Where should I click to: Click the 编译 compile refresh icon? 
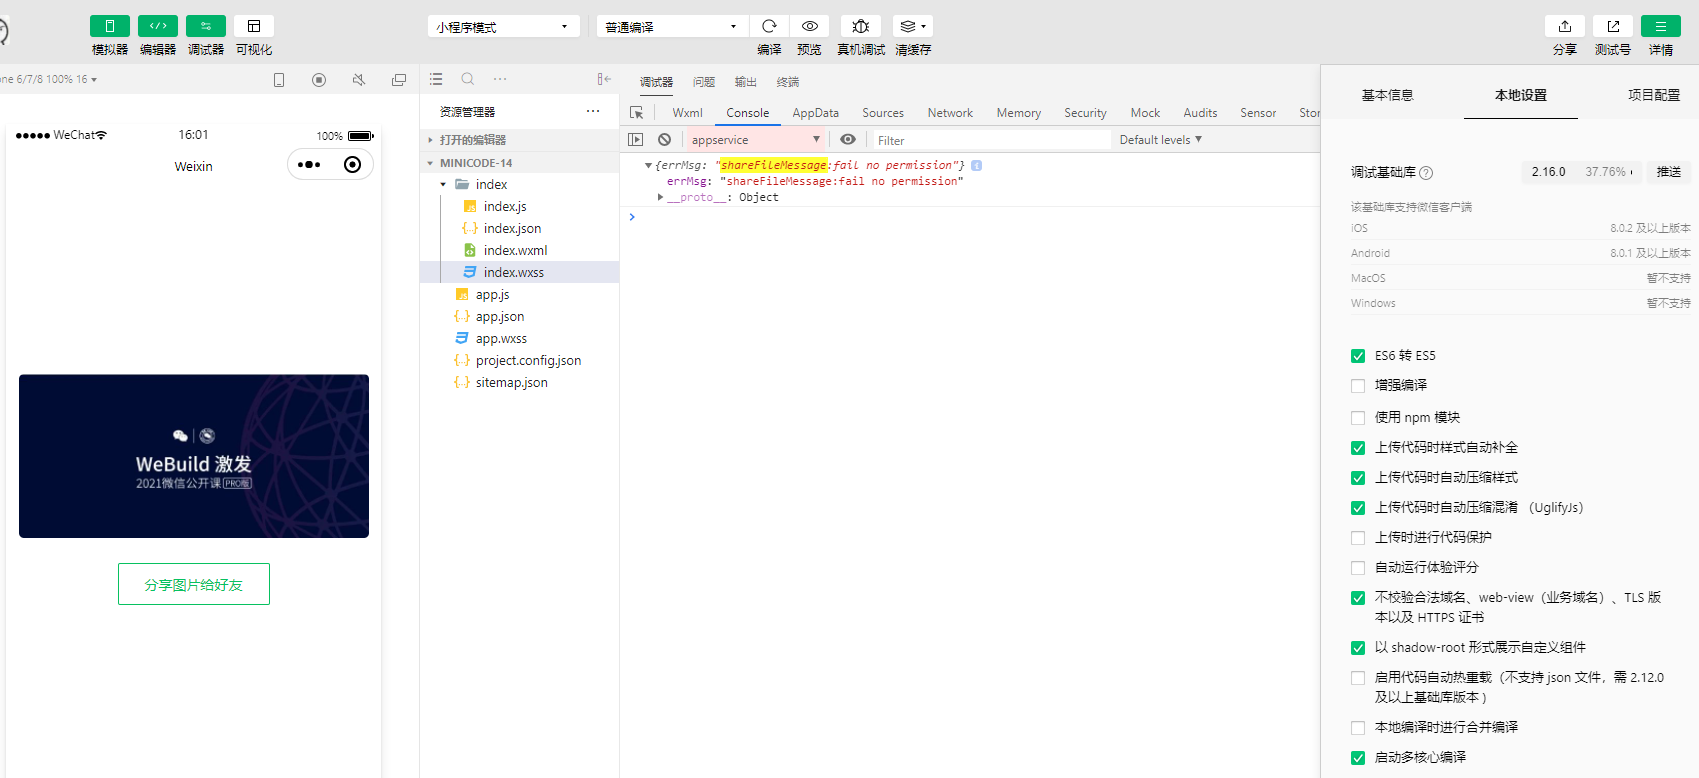coord(769,26)
